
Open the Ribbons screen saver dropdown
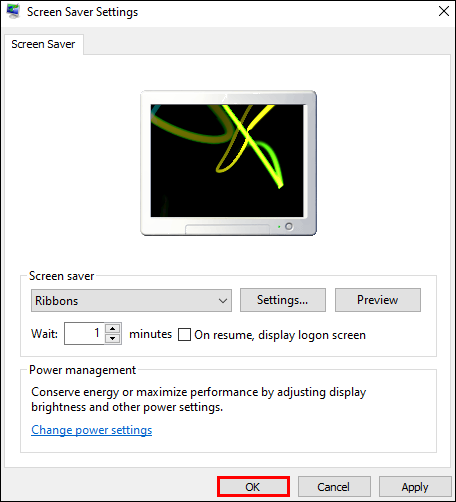pos(131,301)
